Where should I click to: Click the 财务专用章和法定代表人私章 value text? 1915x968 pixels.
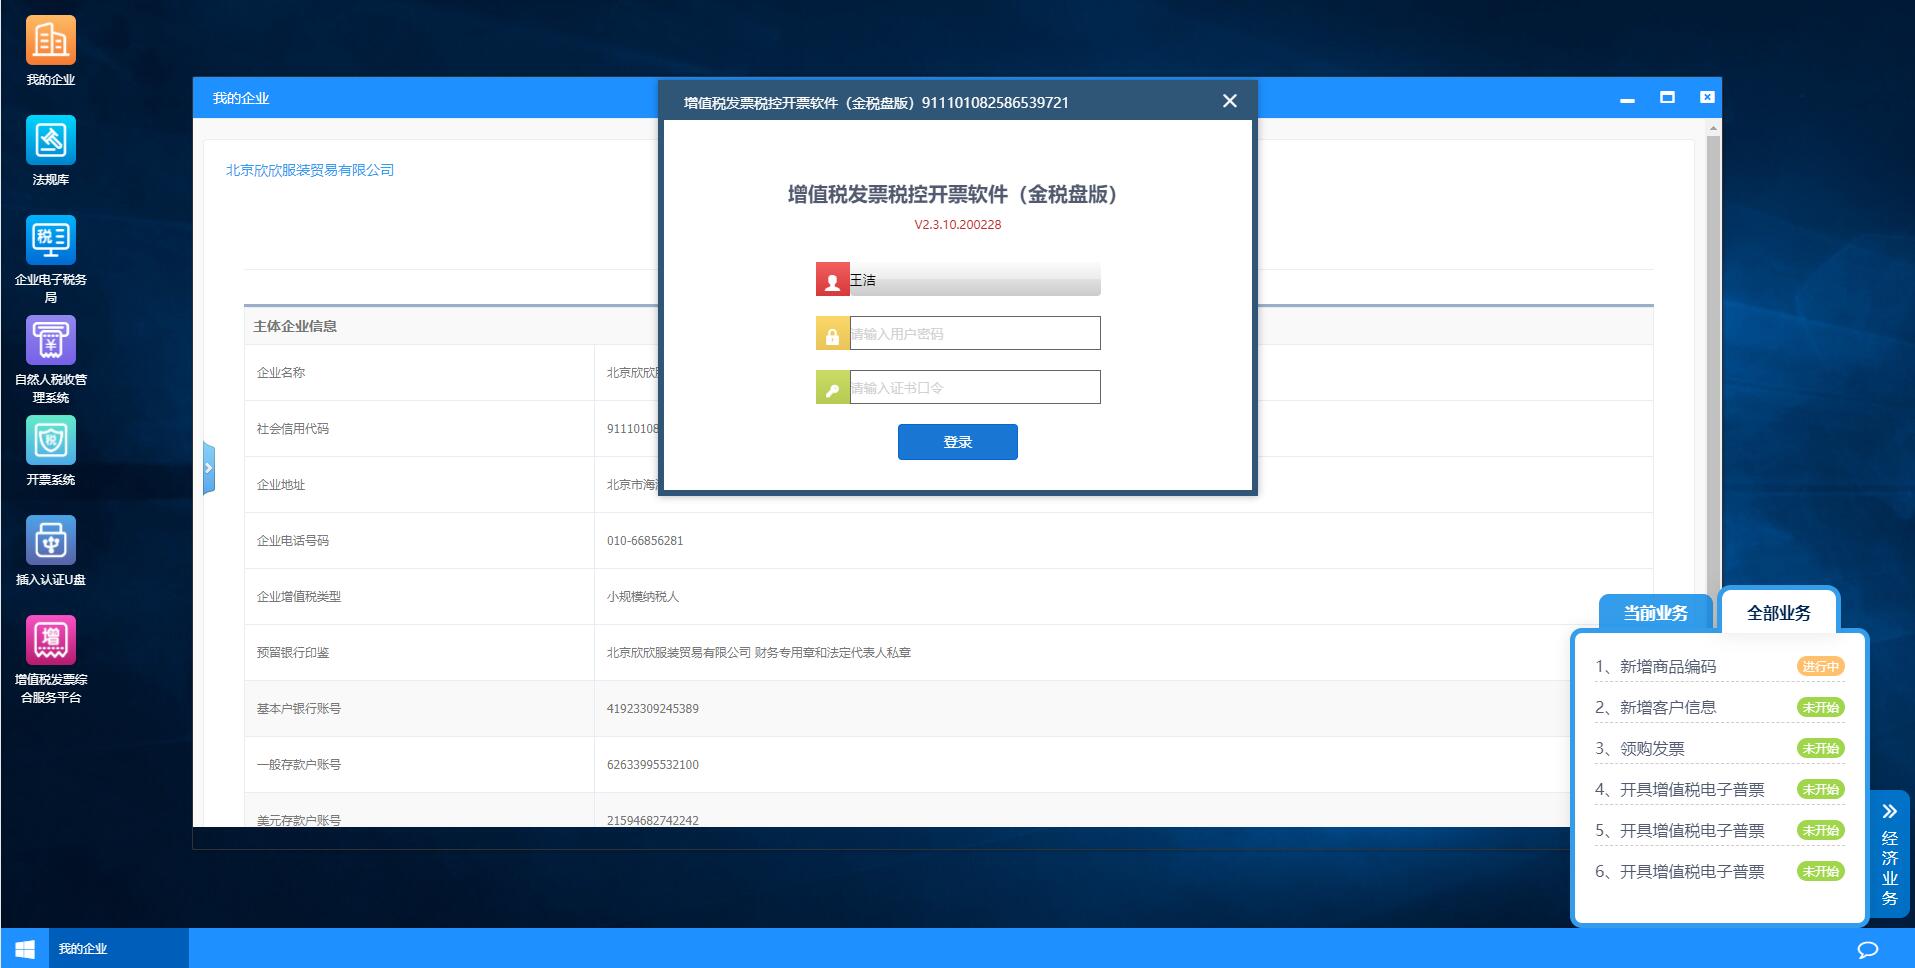(832, 652)
